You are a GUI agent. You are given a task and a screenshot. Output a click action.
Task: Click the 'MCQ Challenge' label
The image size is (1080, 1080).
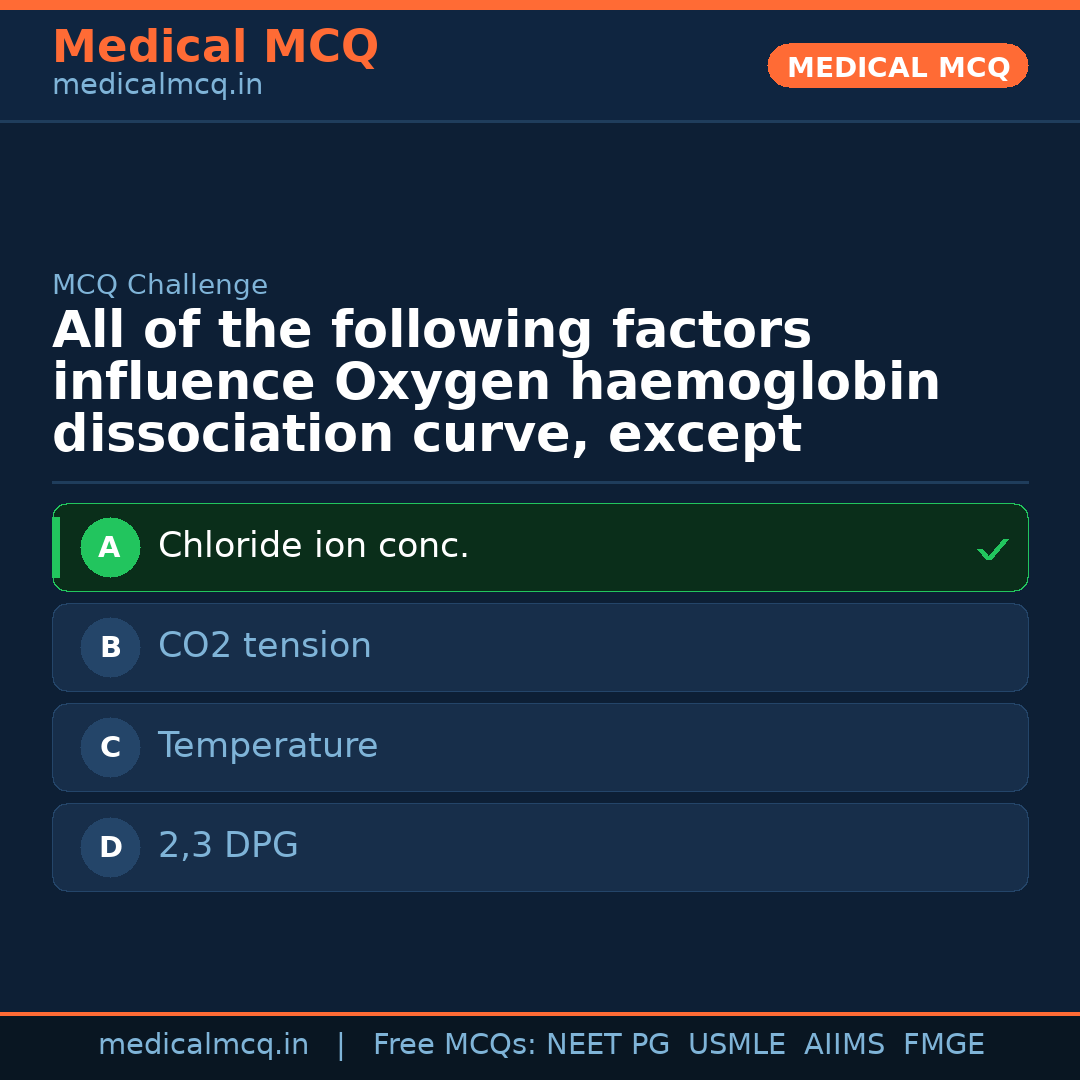click(160, 285)
